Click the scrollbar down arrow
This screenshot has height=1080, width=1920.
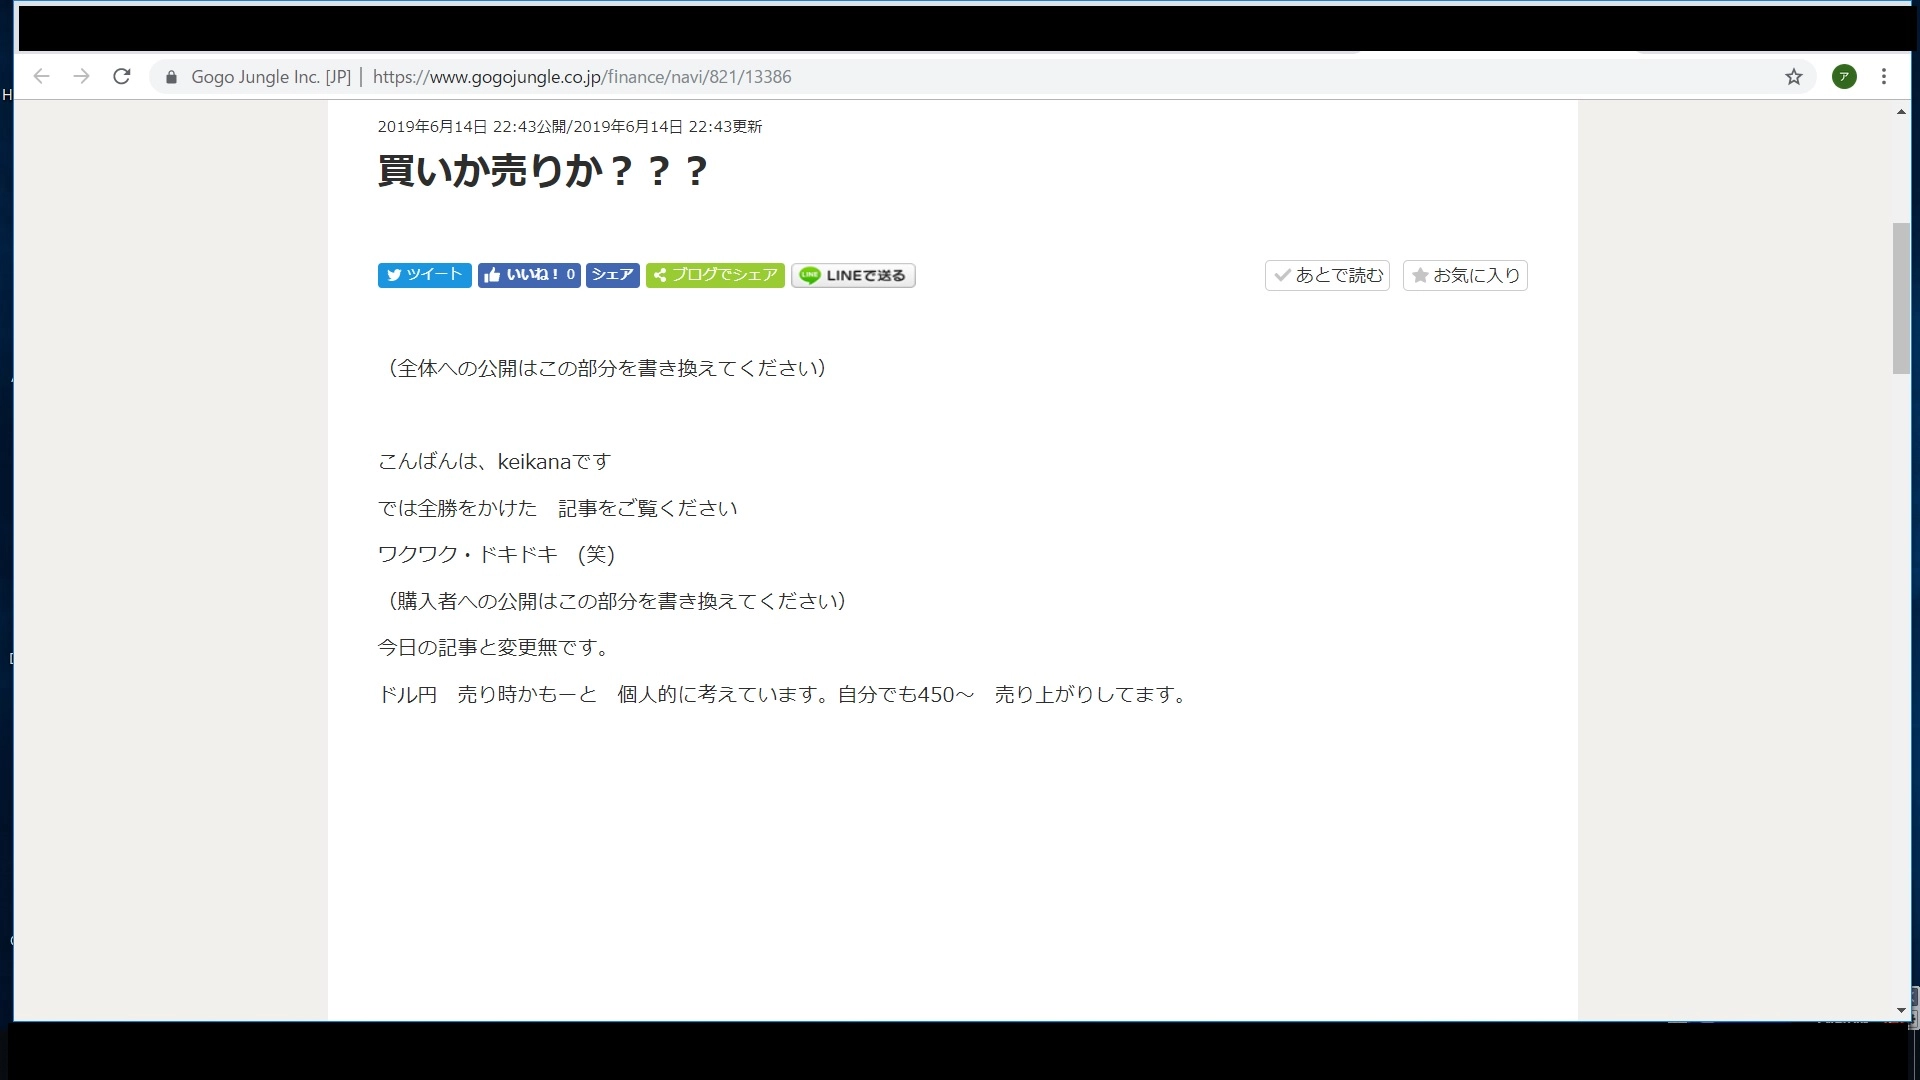point(1901,1010)
